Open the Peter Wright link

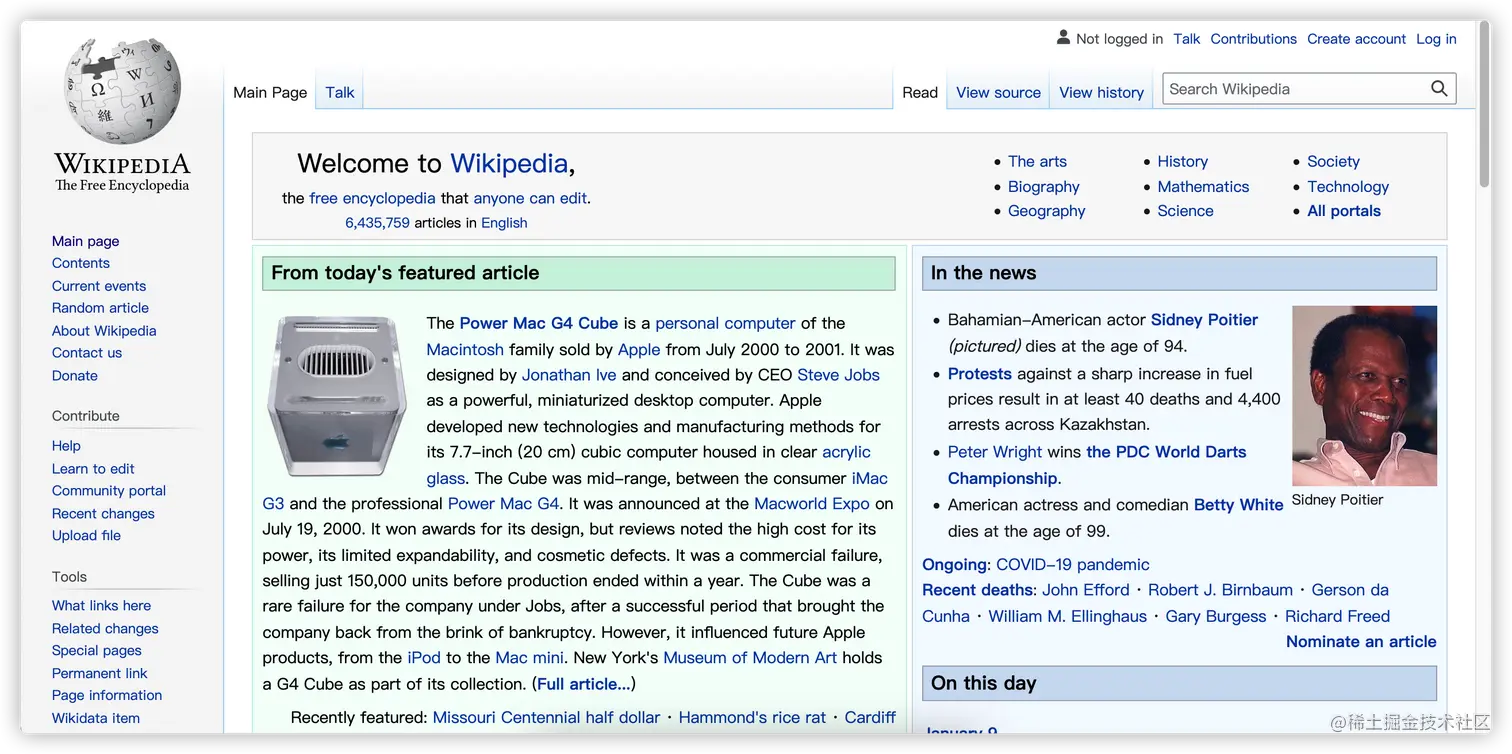[995, 452]
